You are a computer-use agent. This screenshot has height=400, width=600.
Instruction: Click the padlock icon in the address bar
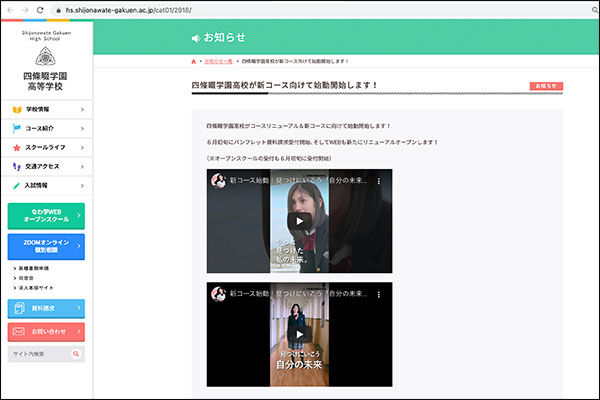click(x=59, y=10)
